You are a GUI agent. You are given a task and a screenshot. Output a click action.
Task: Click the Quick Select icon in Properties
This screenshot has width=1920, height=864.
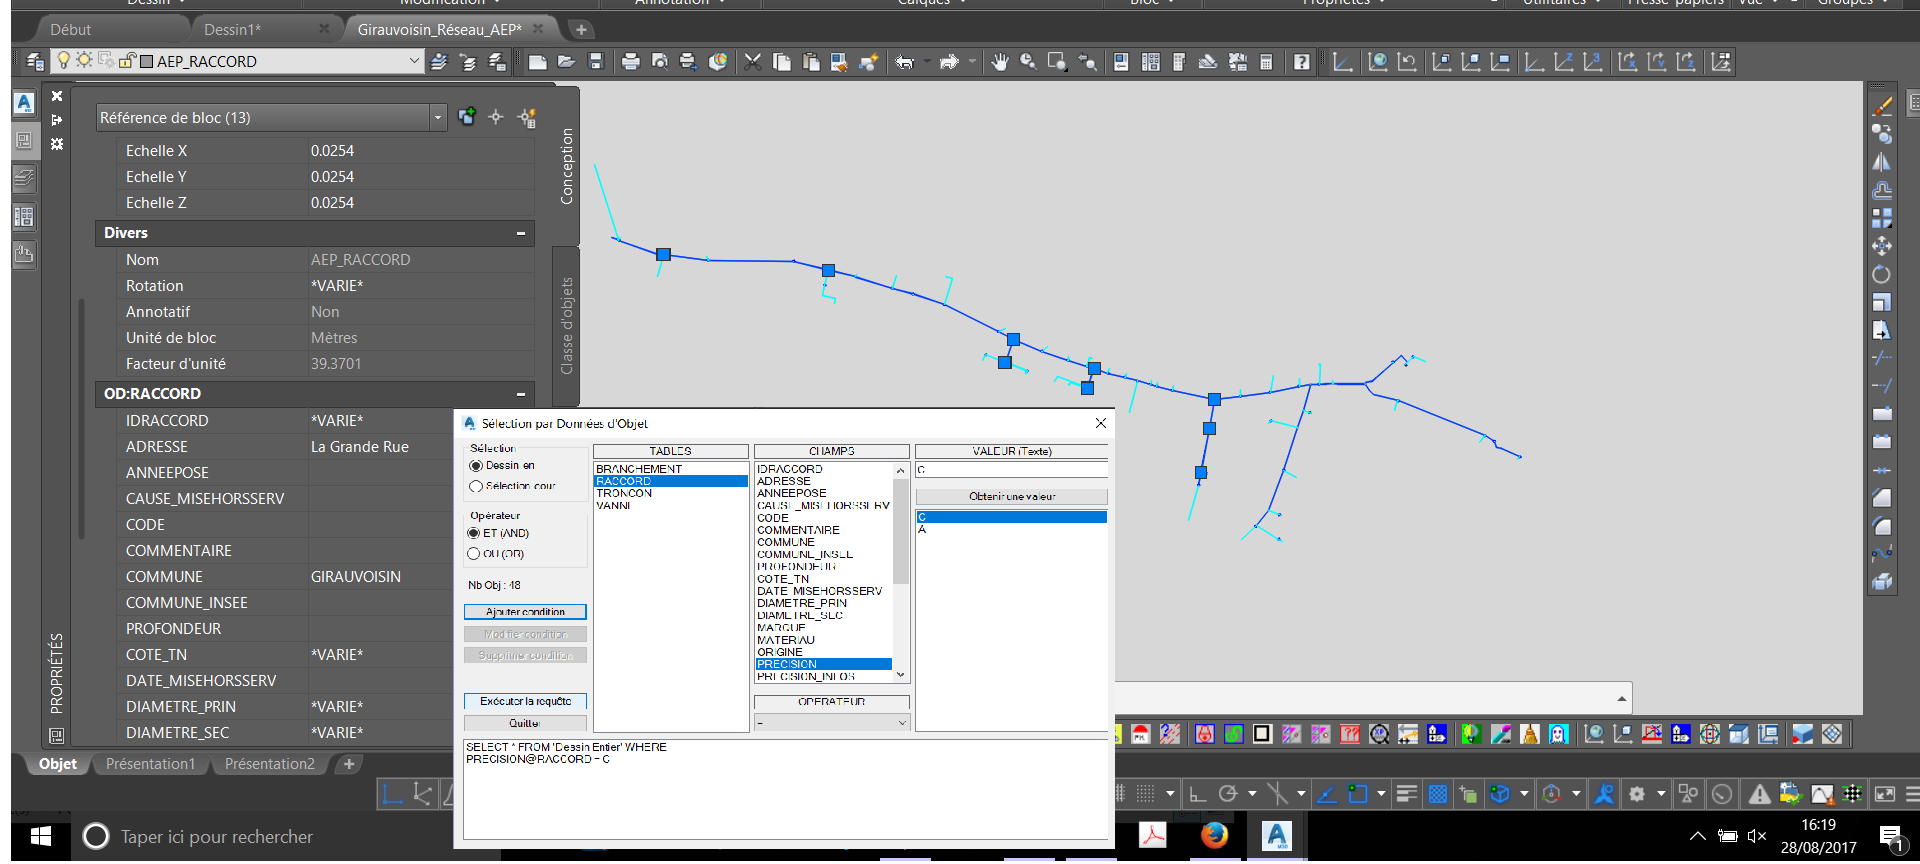[x=527, y=118]
